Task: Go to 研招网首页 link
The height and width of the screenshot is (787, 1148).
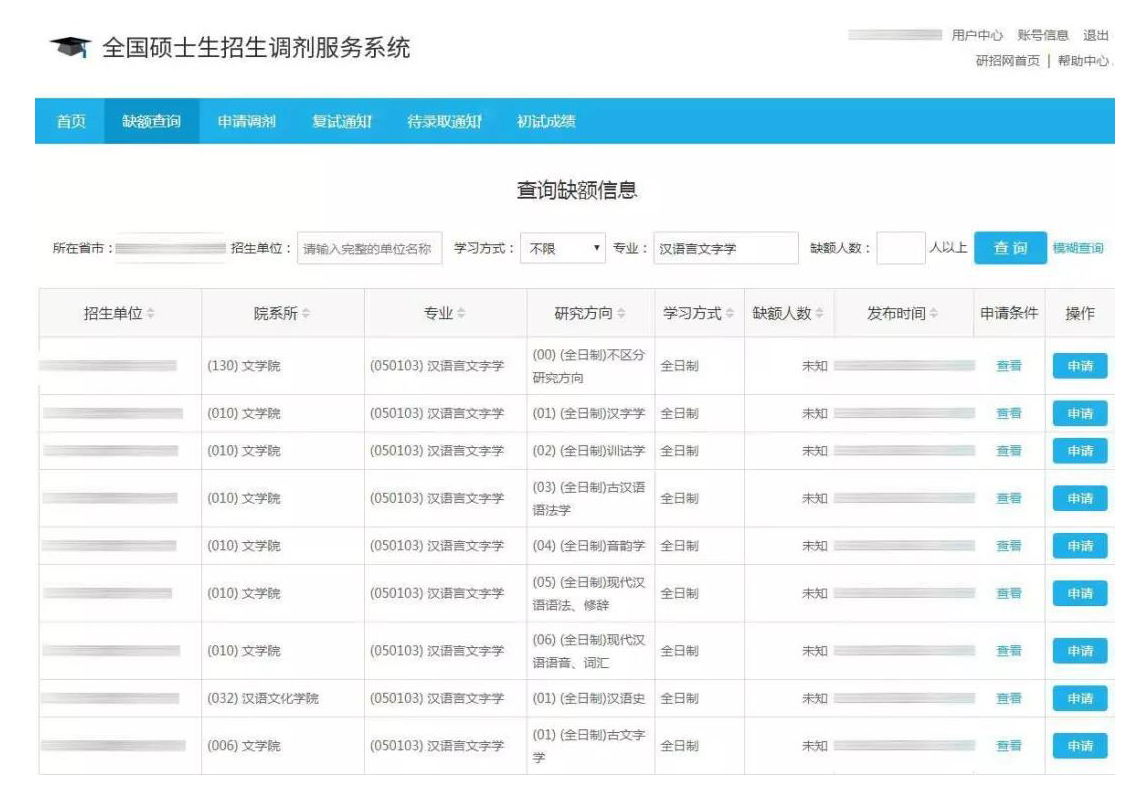Action: click(1007, 61)
